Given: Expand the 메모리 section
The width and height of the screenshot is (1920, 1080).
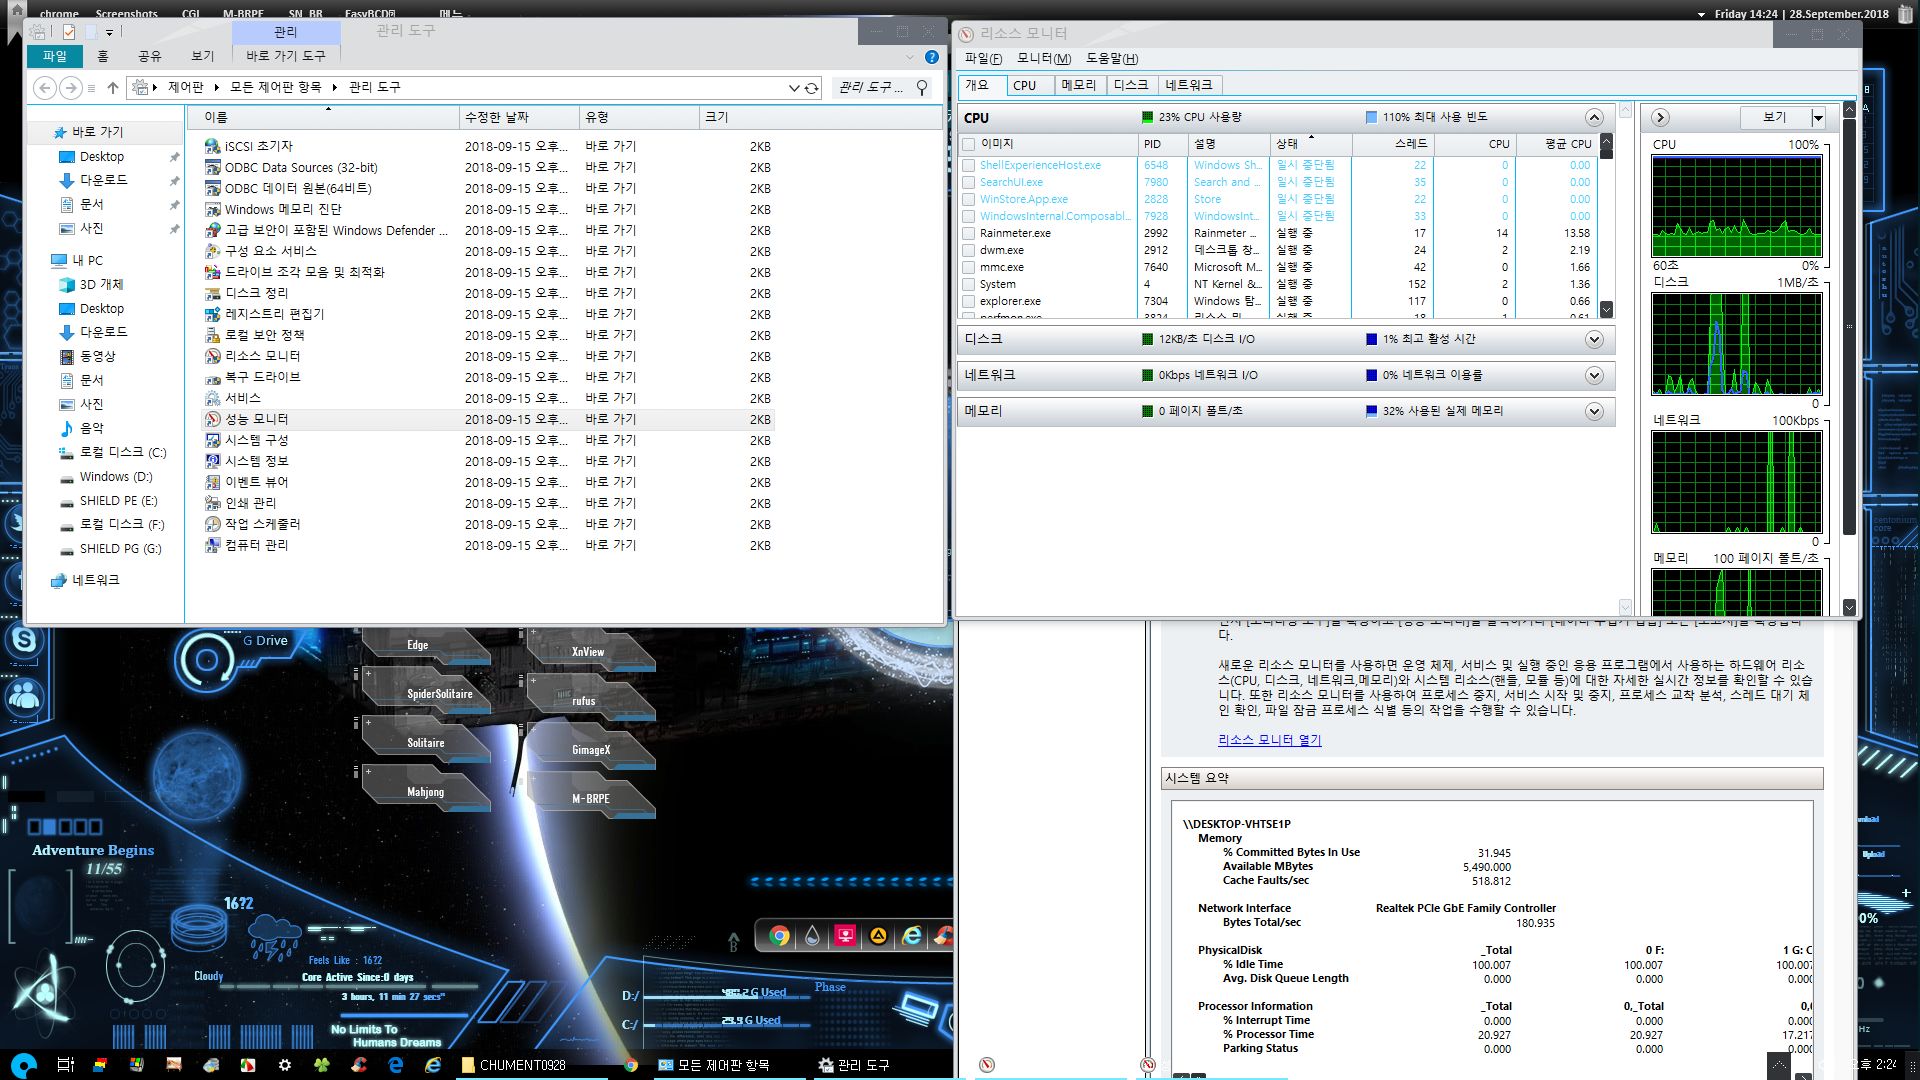Looking at the screenshot, I should pyautogui.click(x=1594, y=412).
